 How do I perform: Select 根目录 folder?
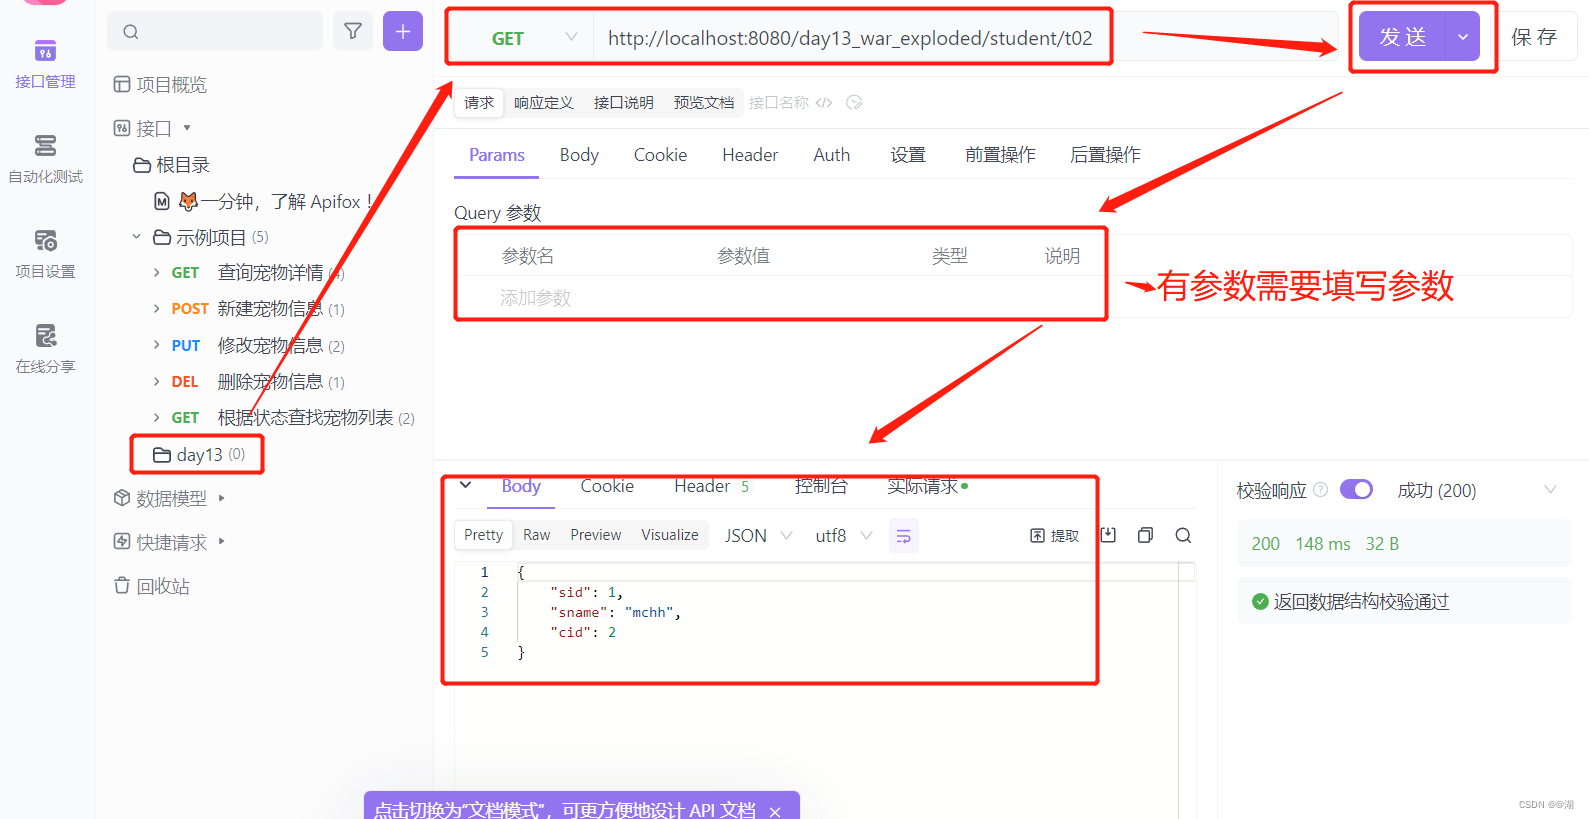click(x=172, y=165)
